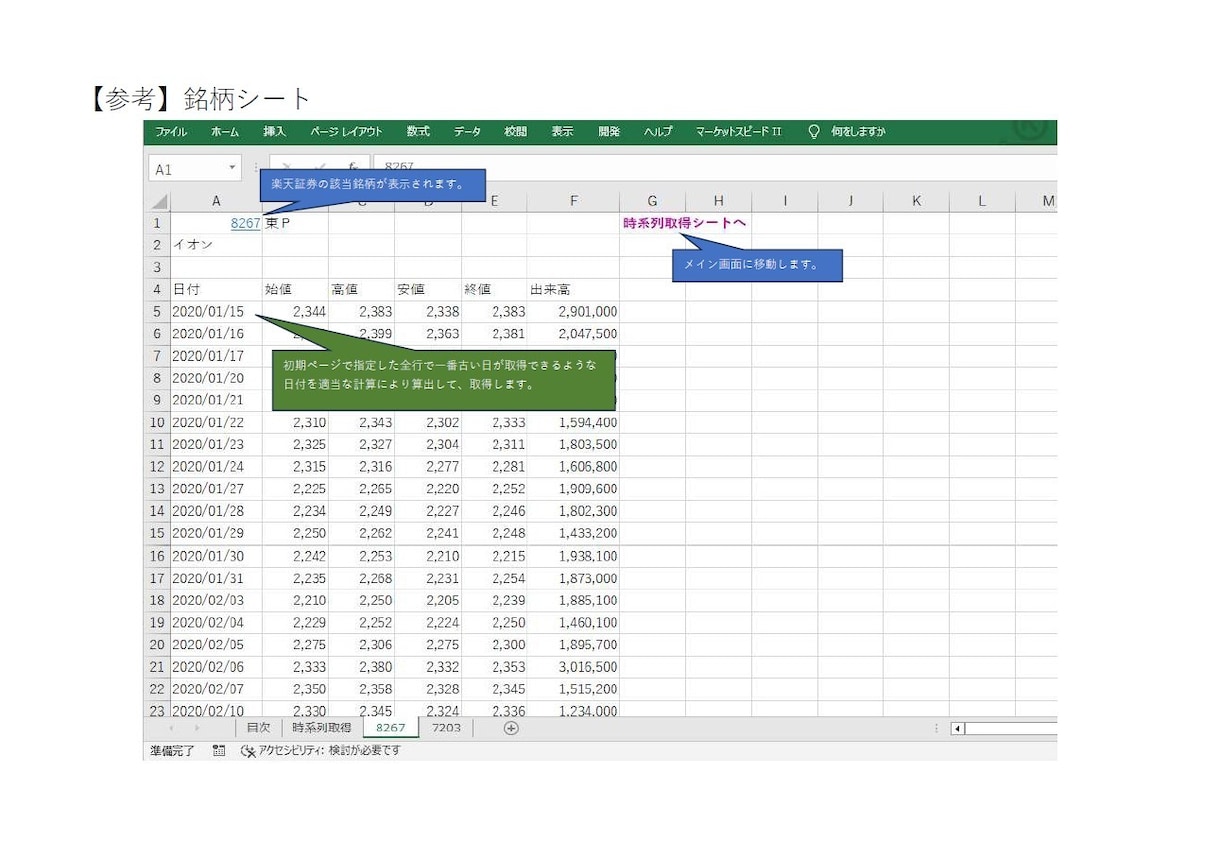The image size is (1220, 859).
Task: Select column K header
Action: pos(916,202)
